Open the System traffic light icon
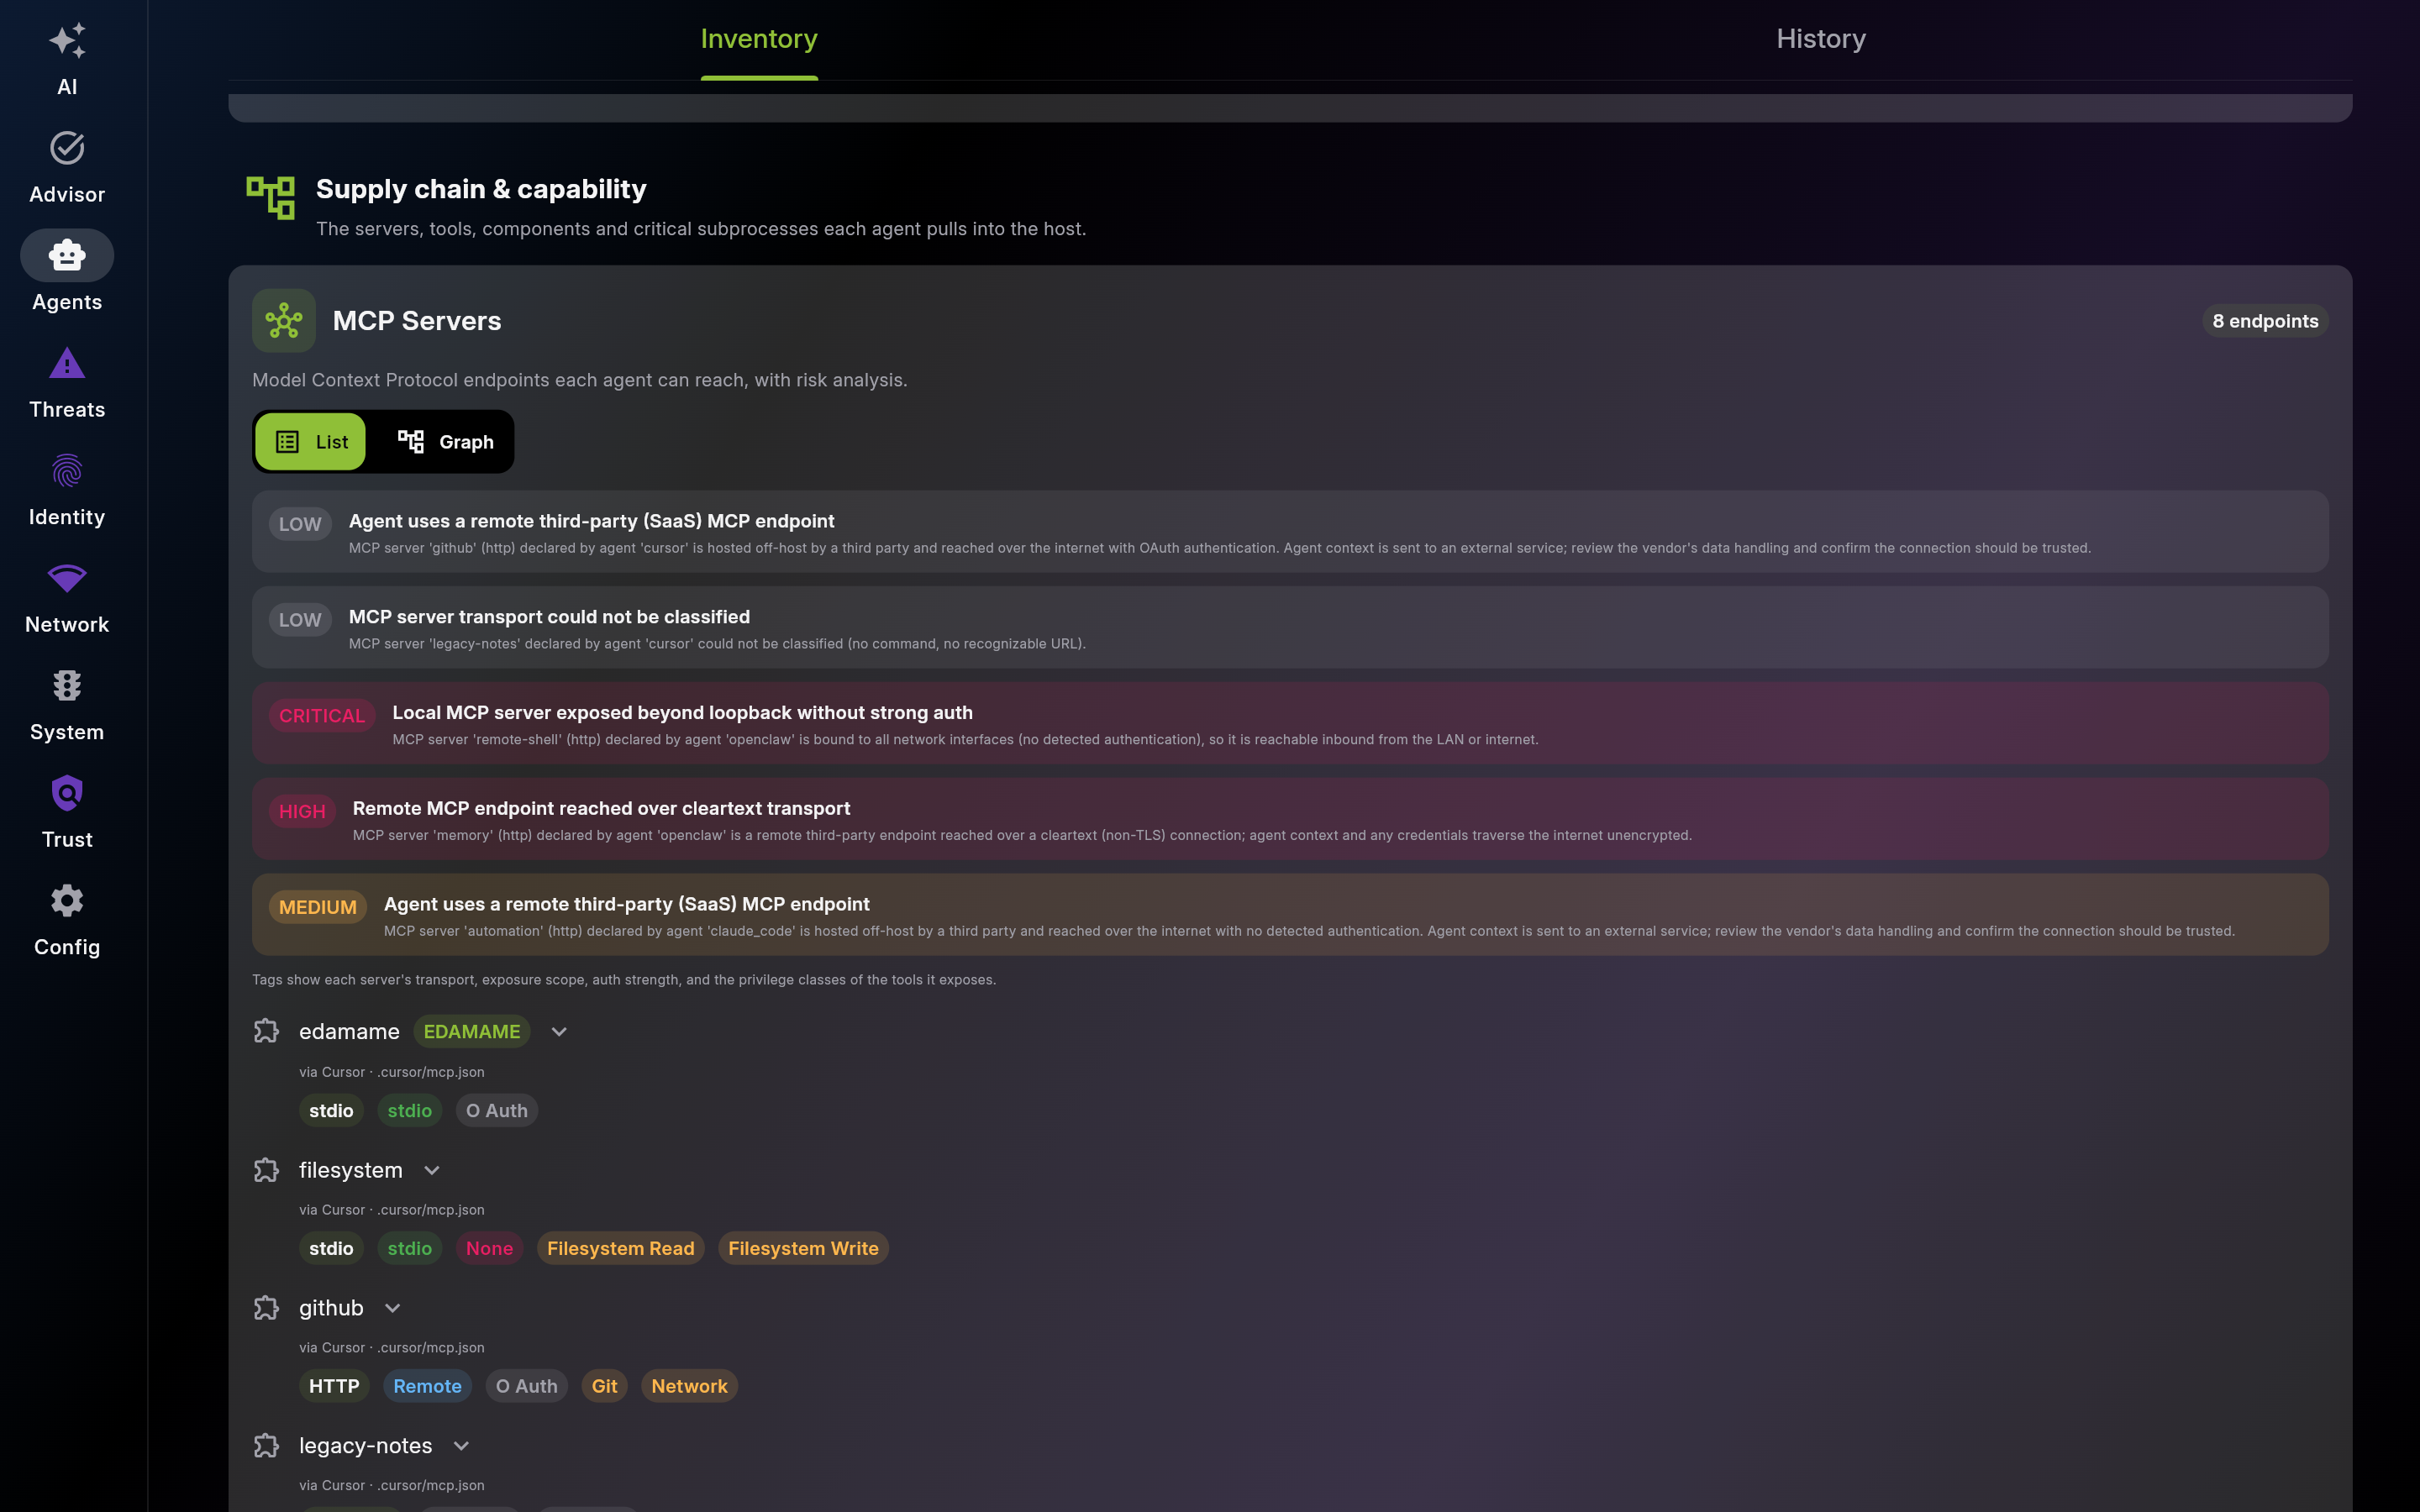 point(67,686)
